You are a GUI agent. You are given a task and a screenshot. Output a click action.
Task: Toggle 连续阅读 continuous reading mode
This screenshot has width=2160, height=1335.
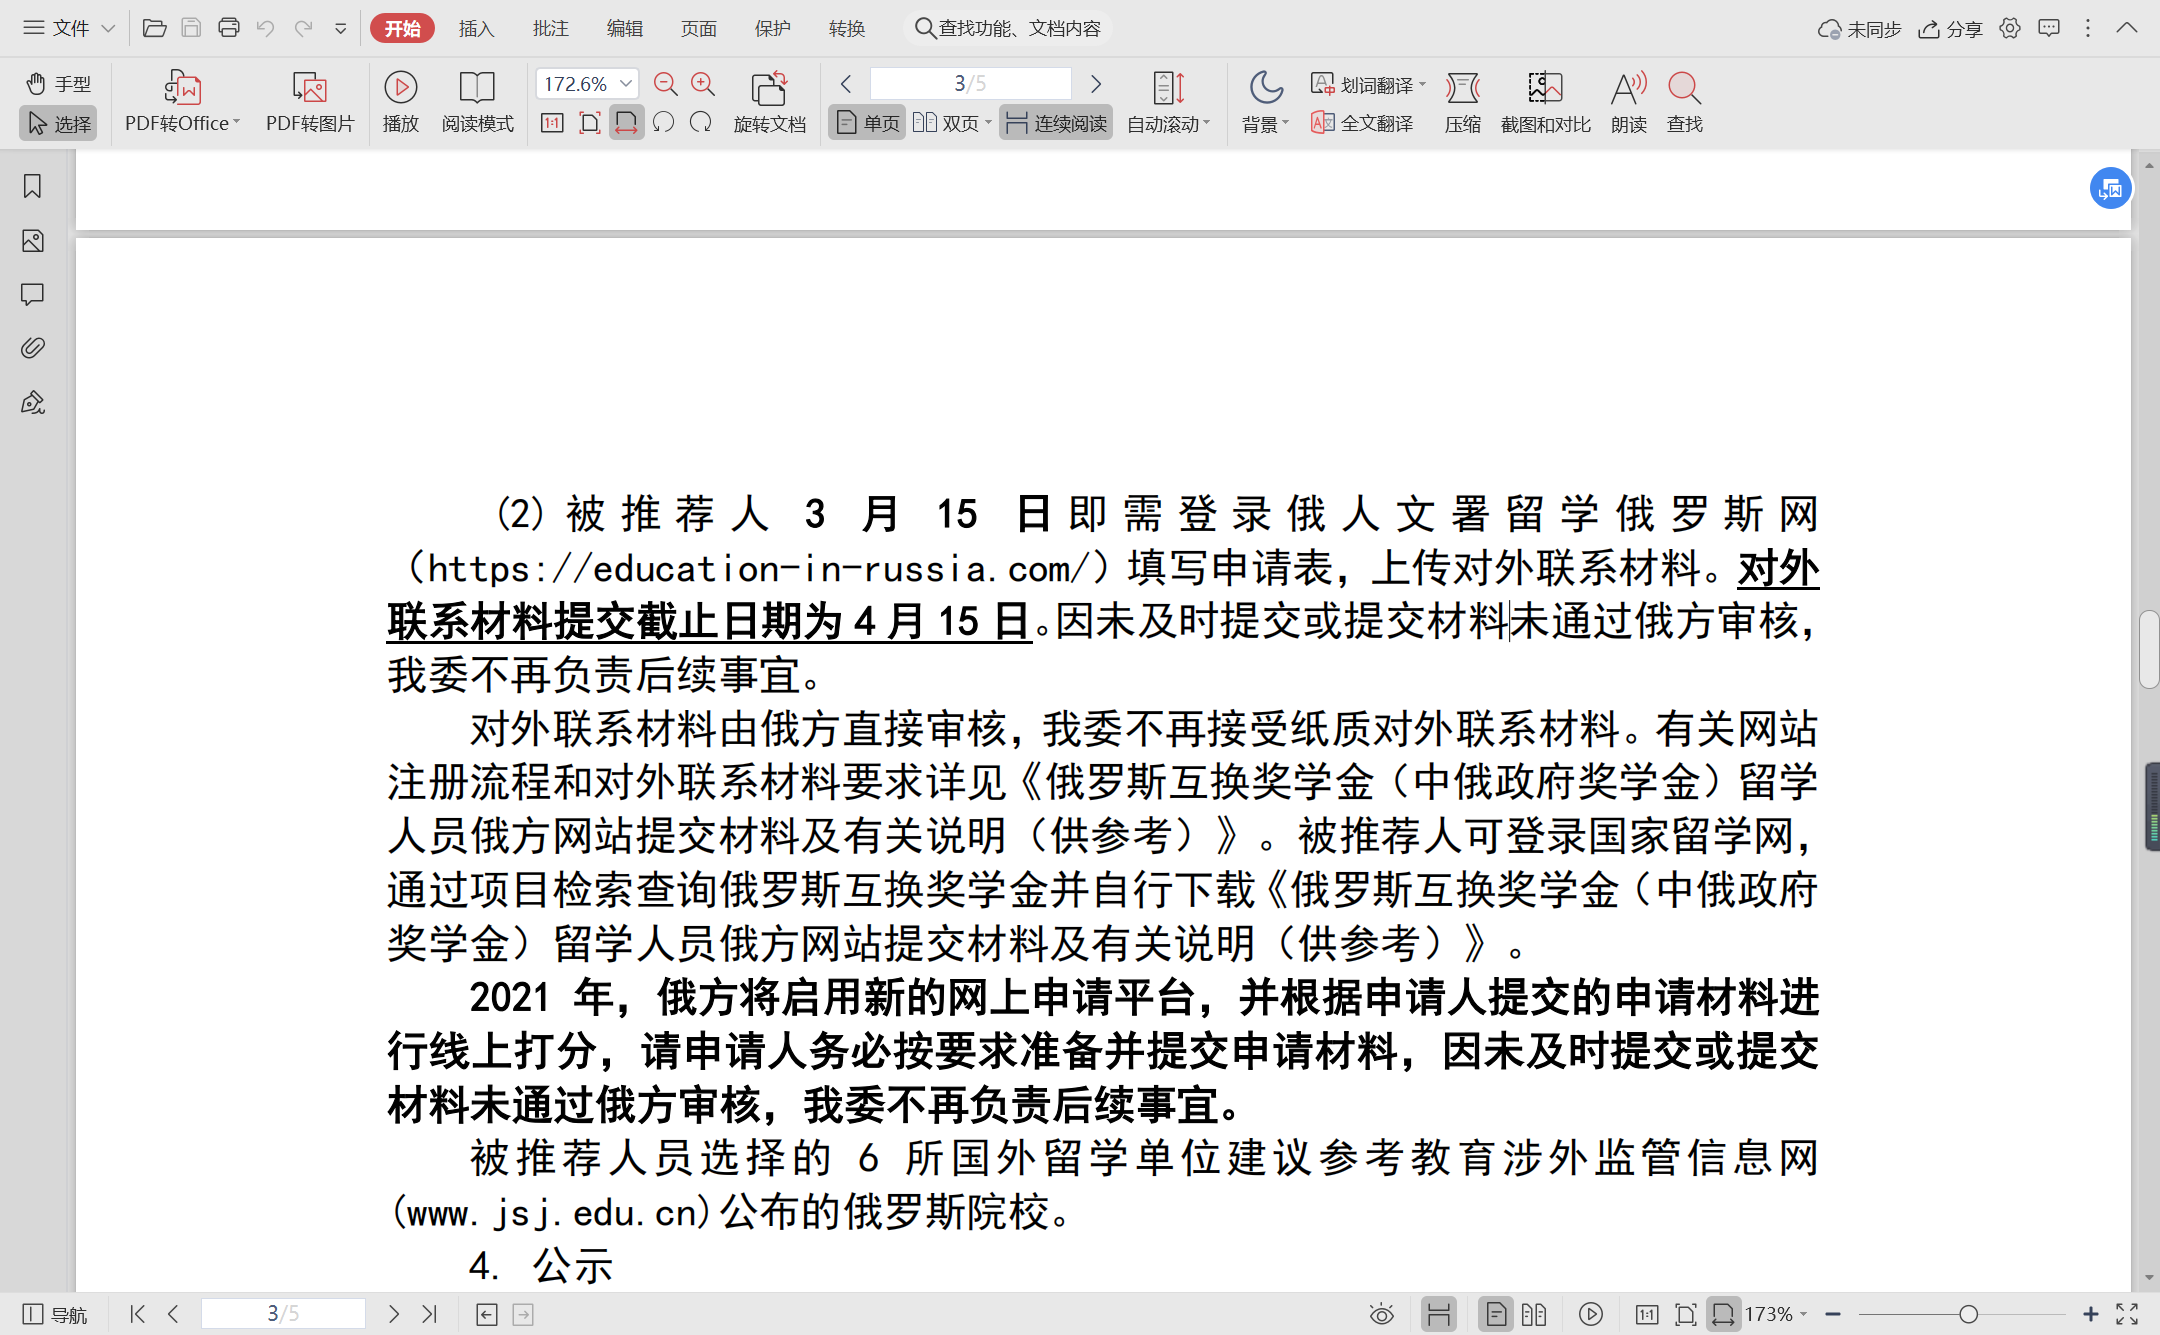pos(1056,123)
